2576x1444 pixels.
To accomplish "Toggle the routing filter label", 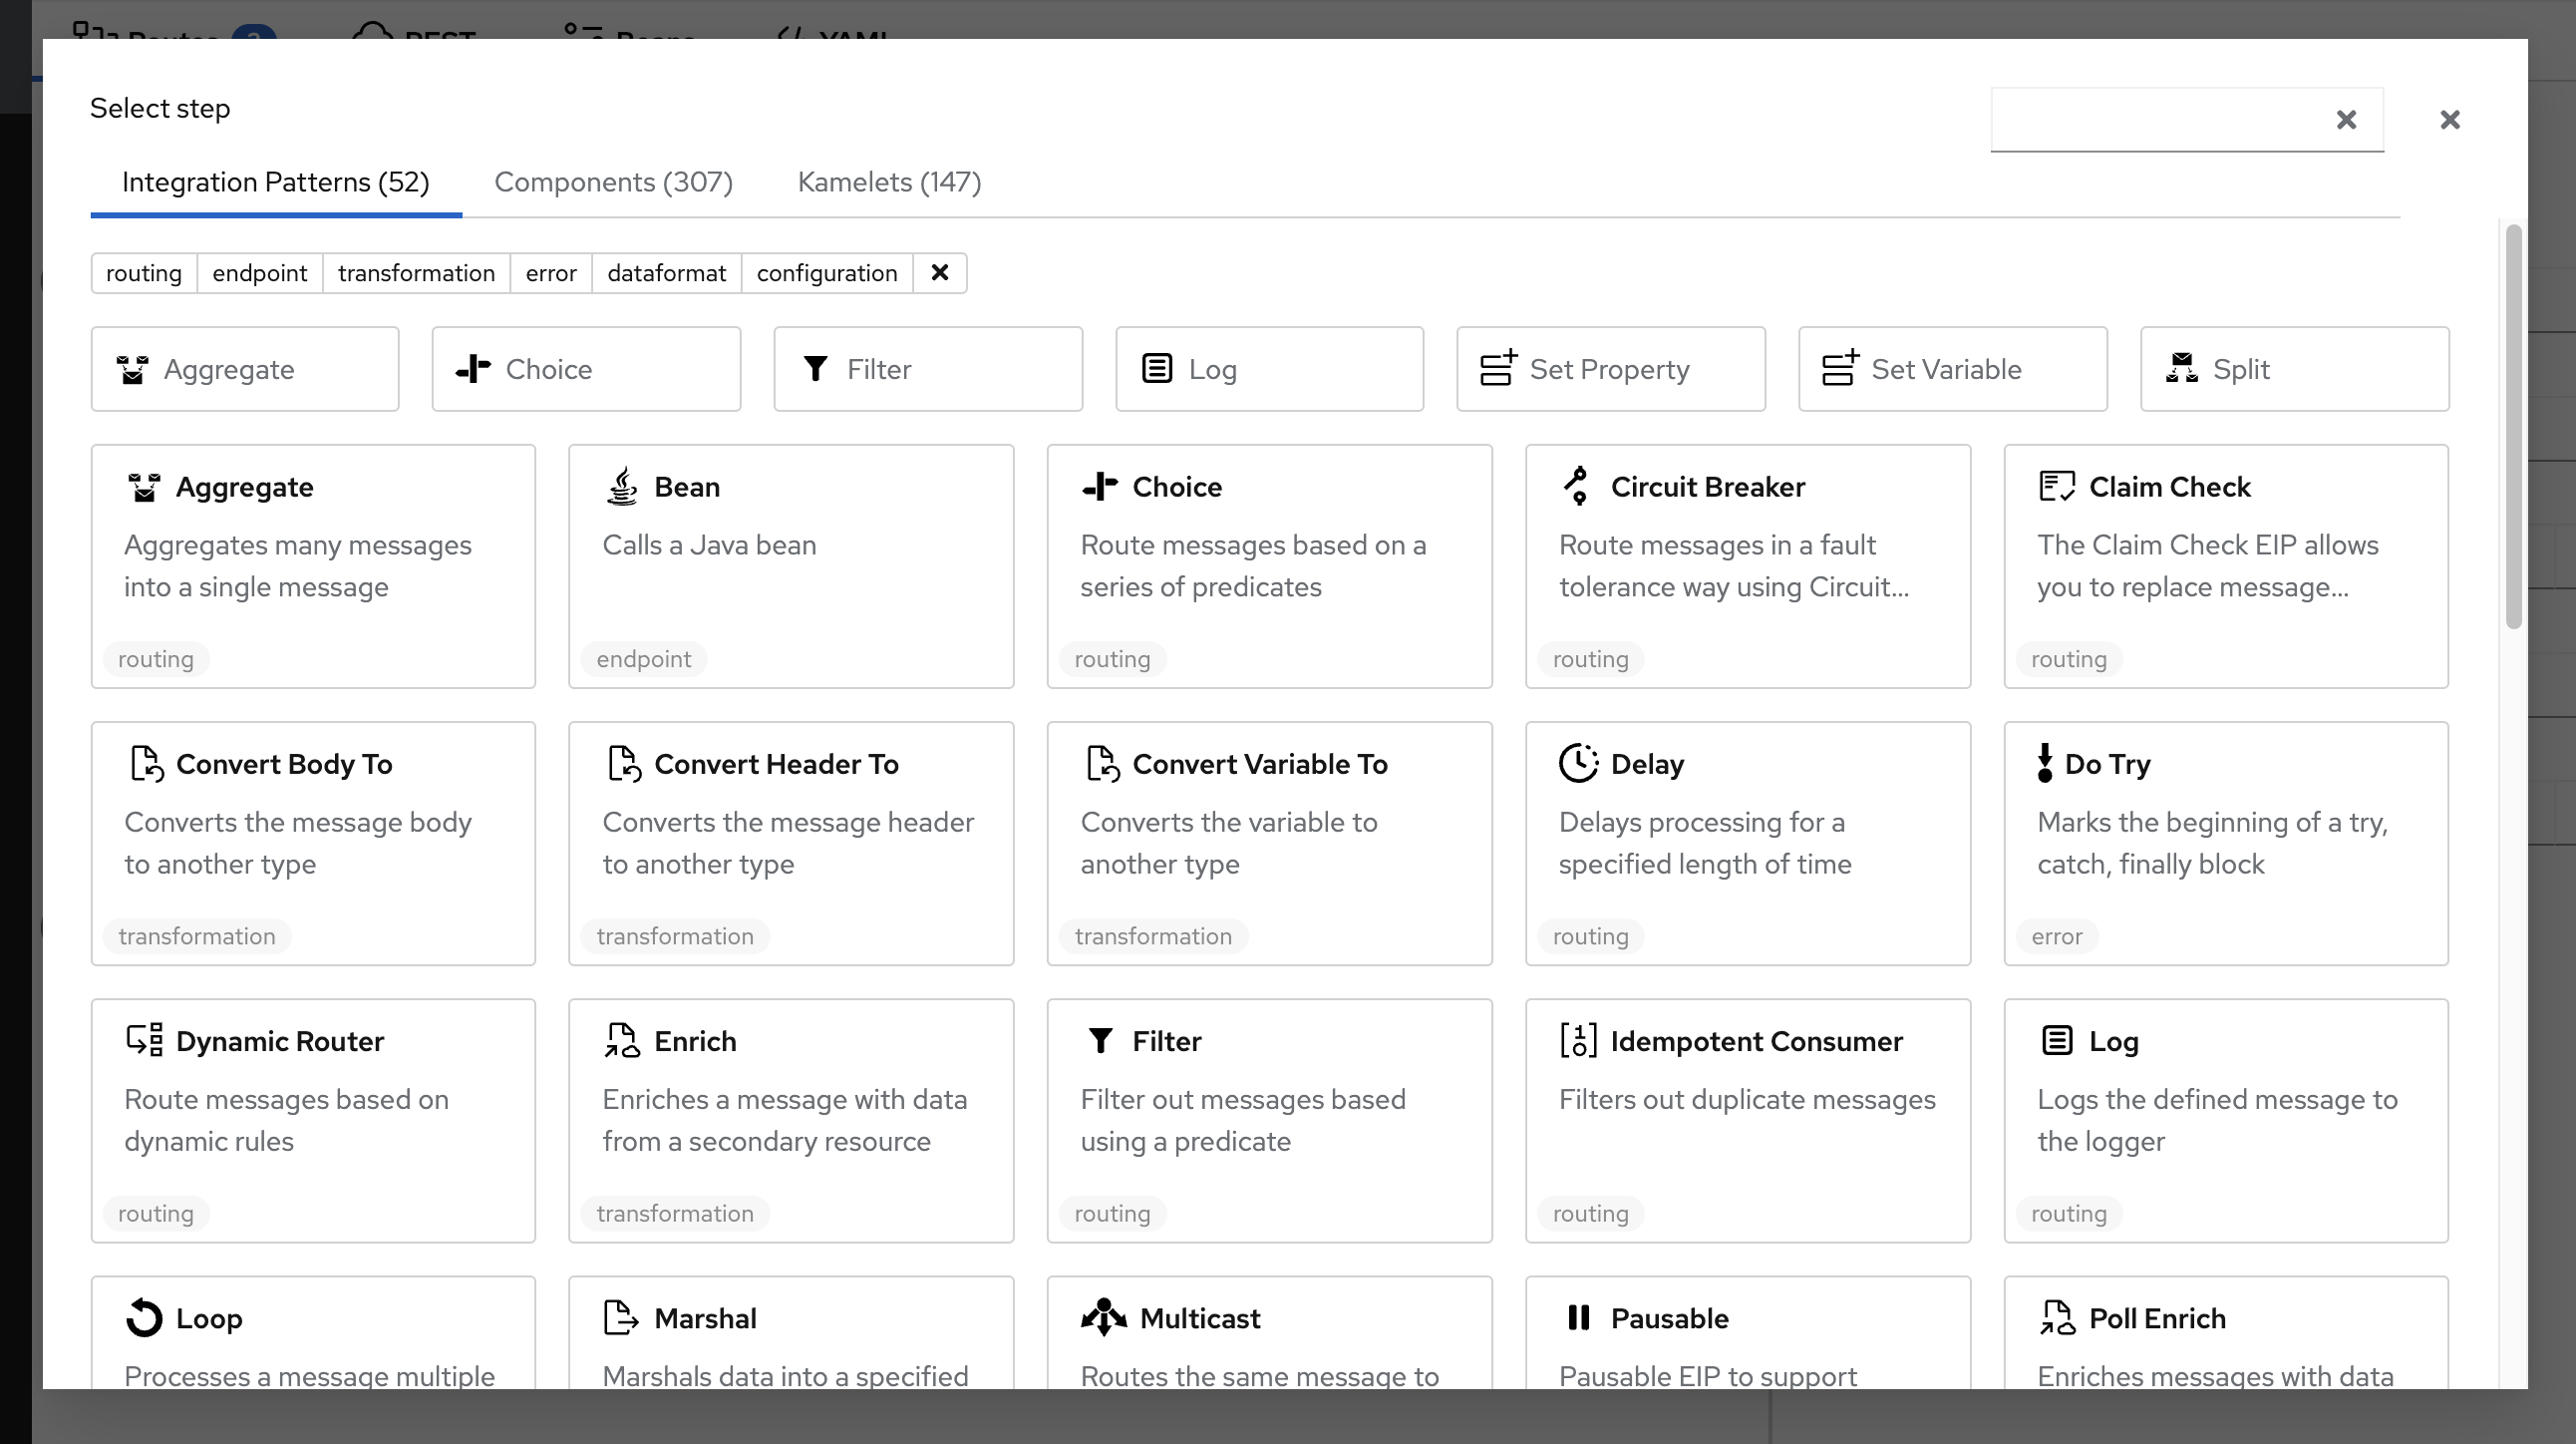I will 144,273.
